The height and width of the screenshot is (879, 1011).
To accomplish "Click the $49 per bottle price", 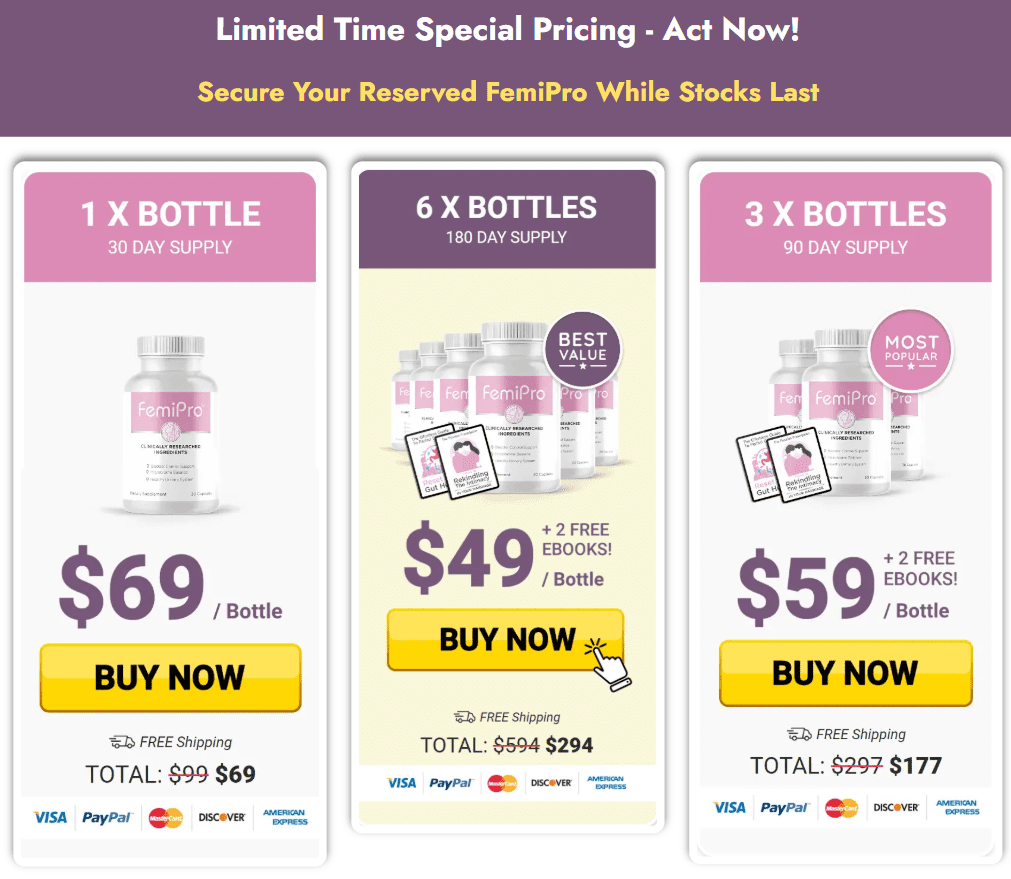I will tap(469, 558).
